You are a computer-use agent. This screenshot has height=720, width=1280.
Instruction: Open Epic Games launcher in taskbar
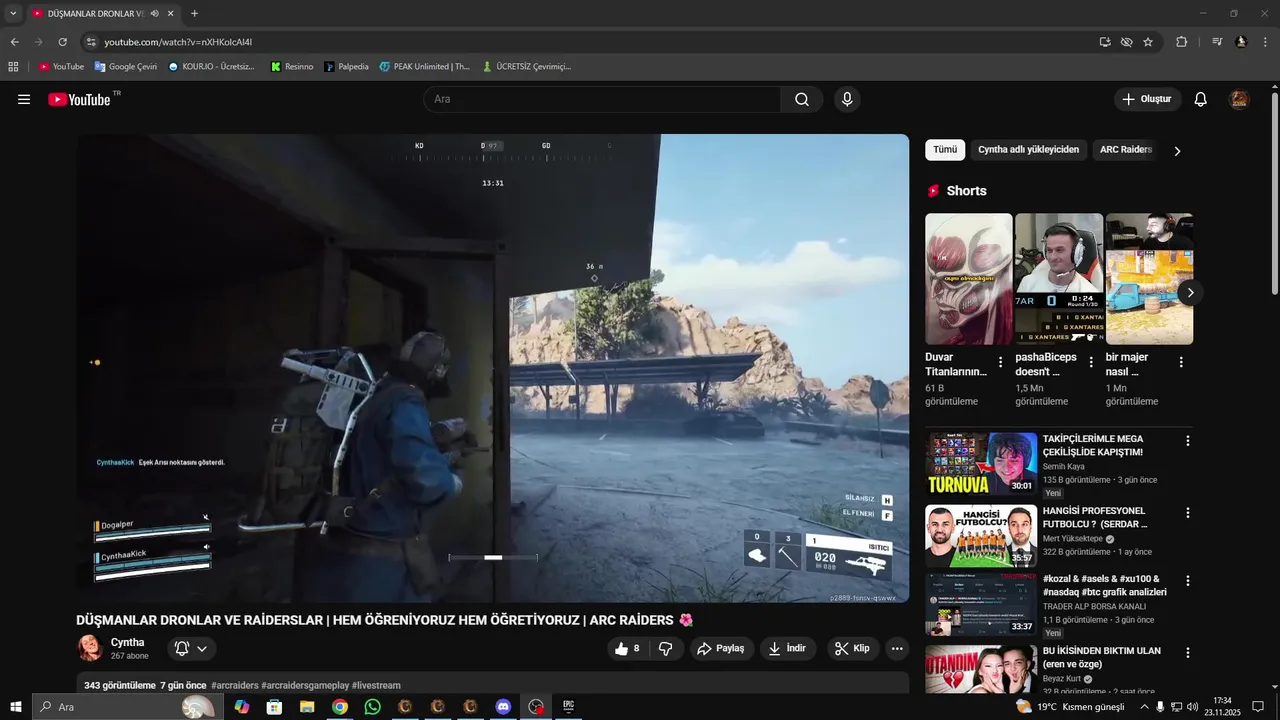pos(568,707)
